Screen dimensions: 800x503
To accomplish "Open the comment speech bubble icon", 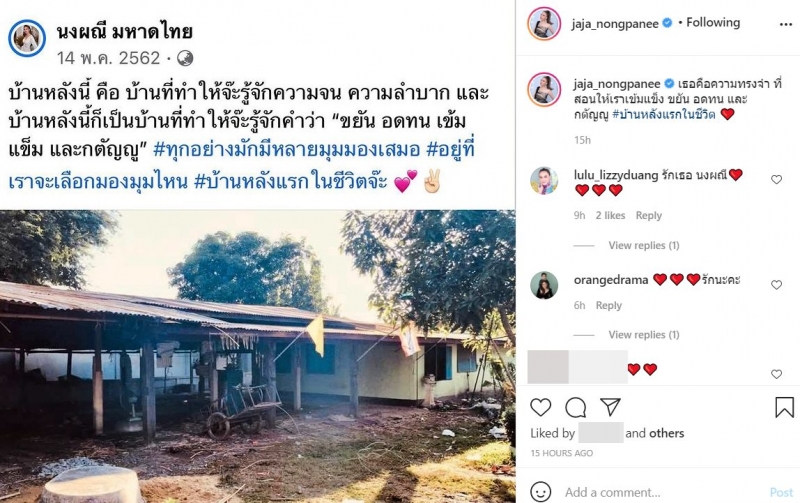I will [x=576, y=407].
